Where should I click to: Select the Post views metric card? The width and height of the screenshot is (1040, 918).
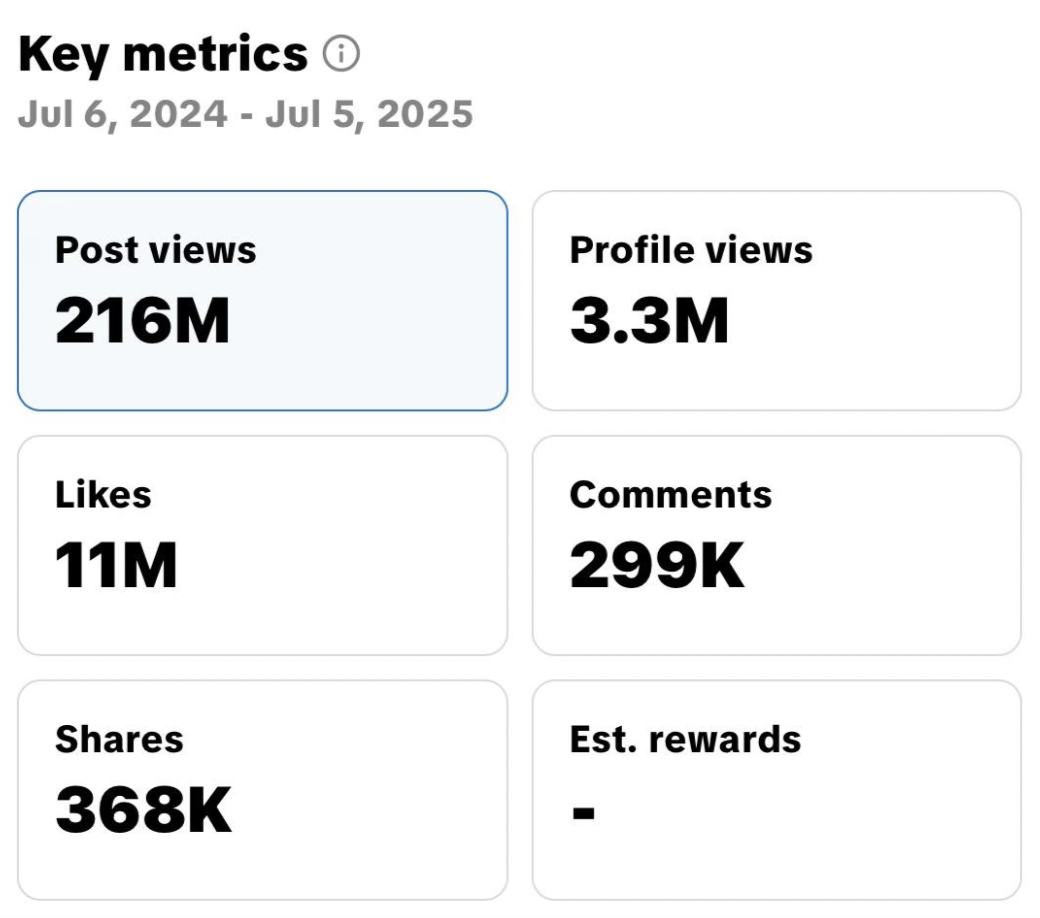tap(263, 300)
